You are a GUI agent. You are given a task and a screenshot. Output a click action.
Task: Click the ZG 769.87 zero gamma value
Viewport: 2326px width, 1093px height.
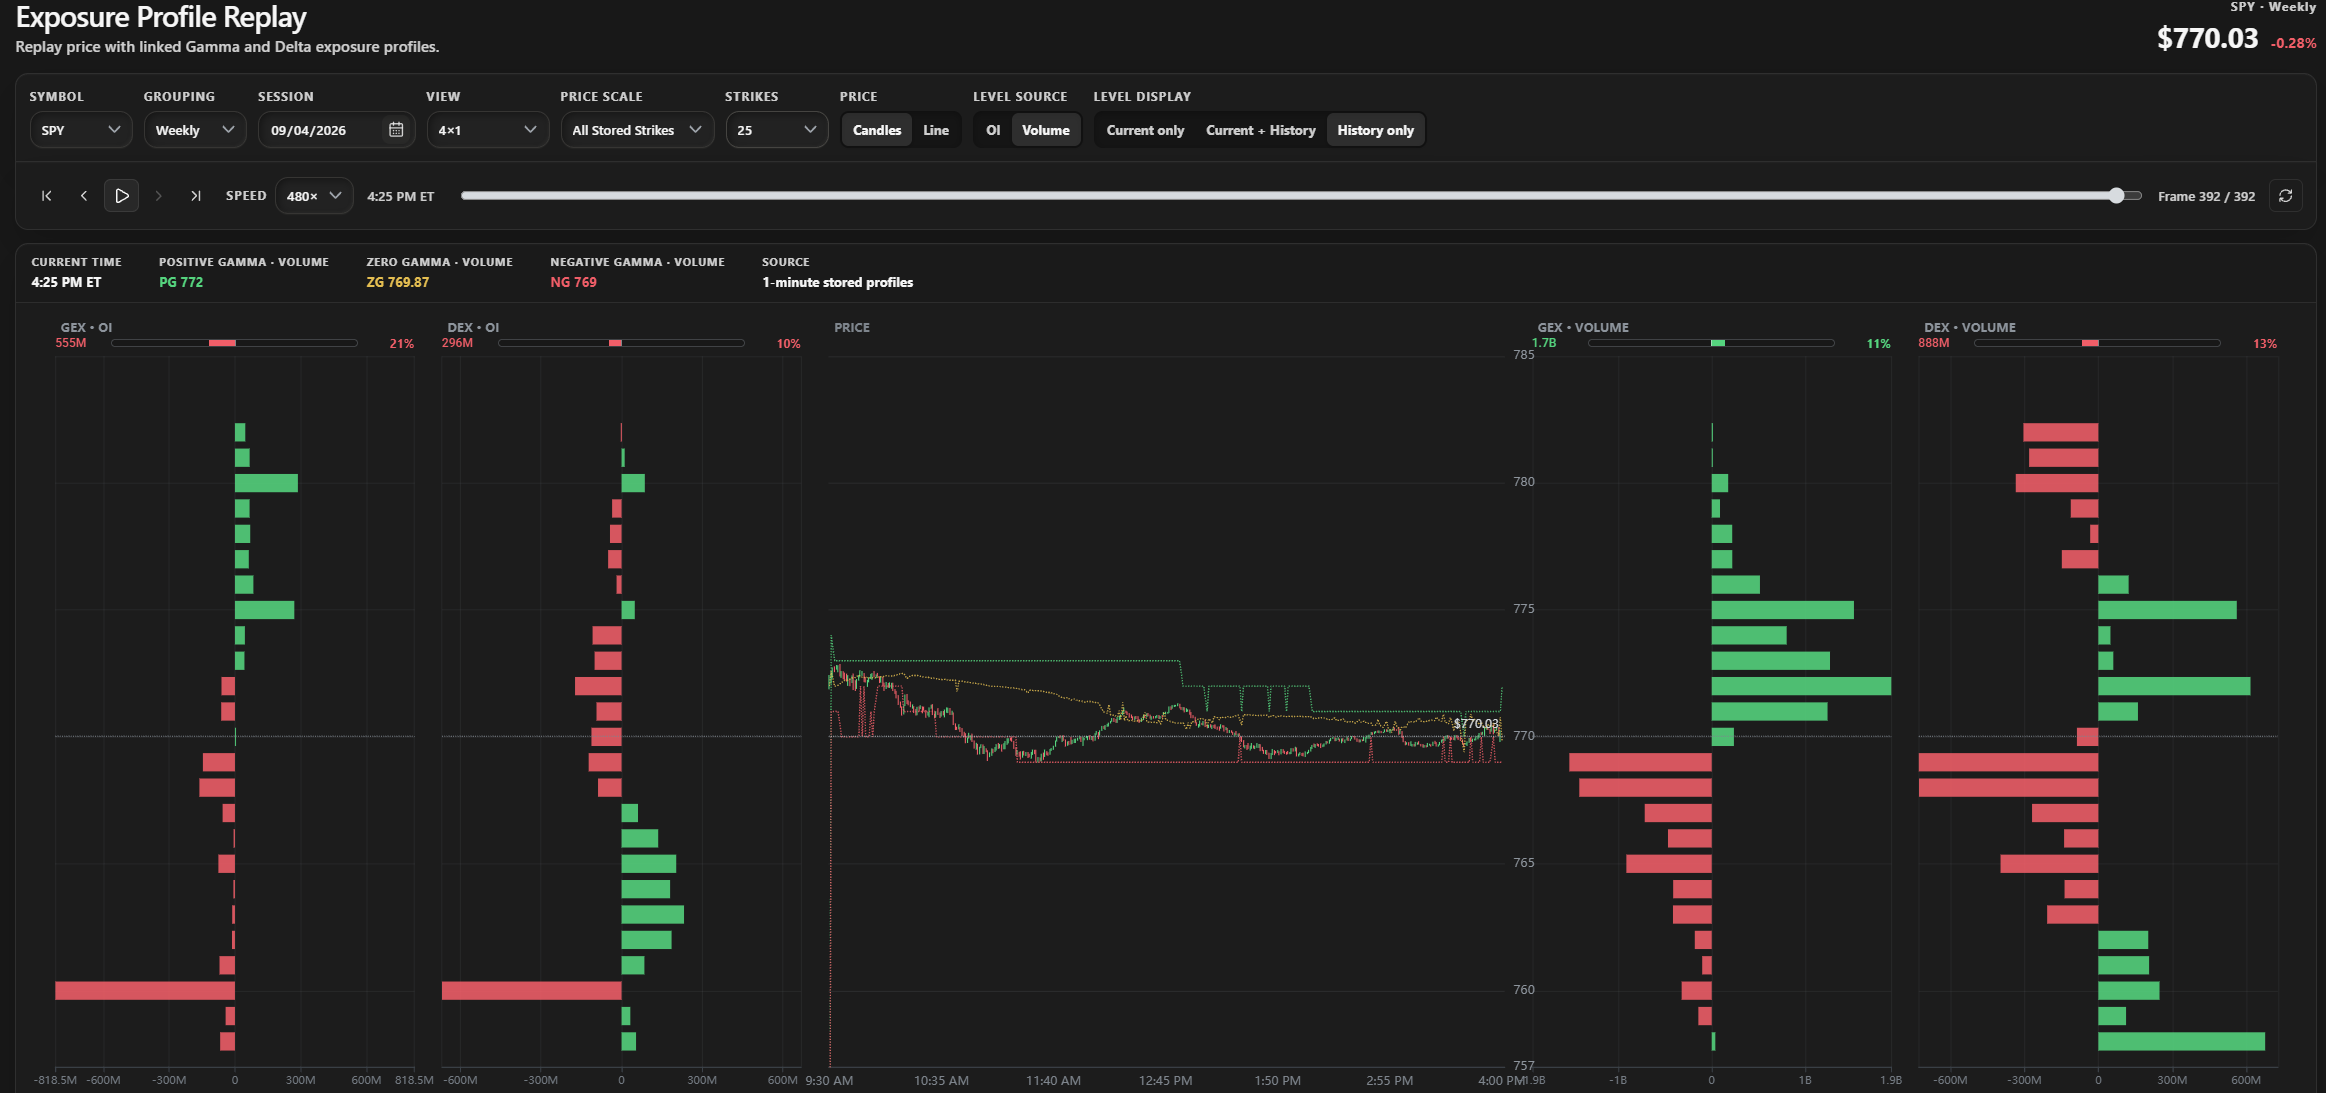398,282
